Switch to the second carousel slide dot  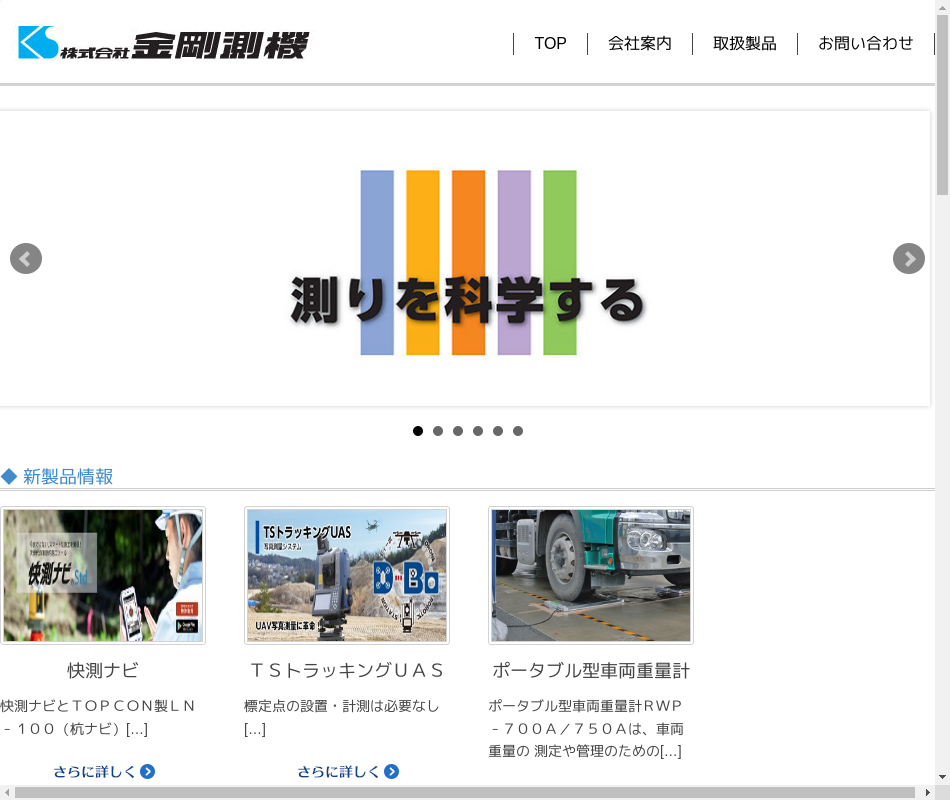coord(438,431)
